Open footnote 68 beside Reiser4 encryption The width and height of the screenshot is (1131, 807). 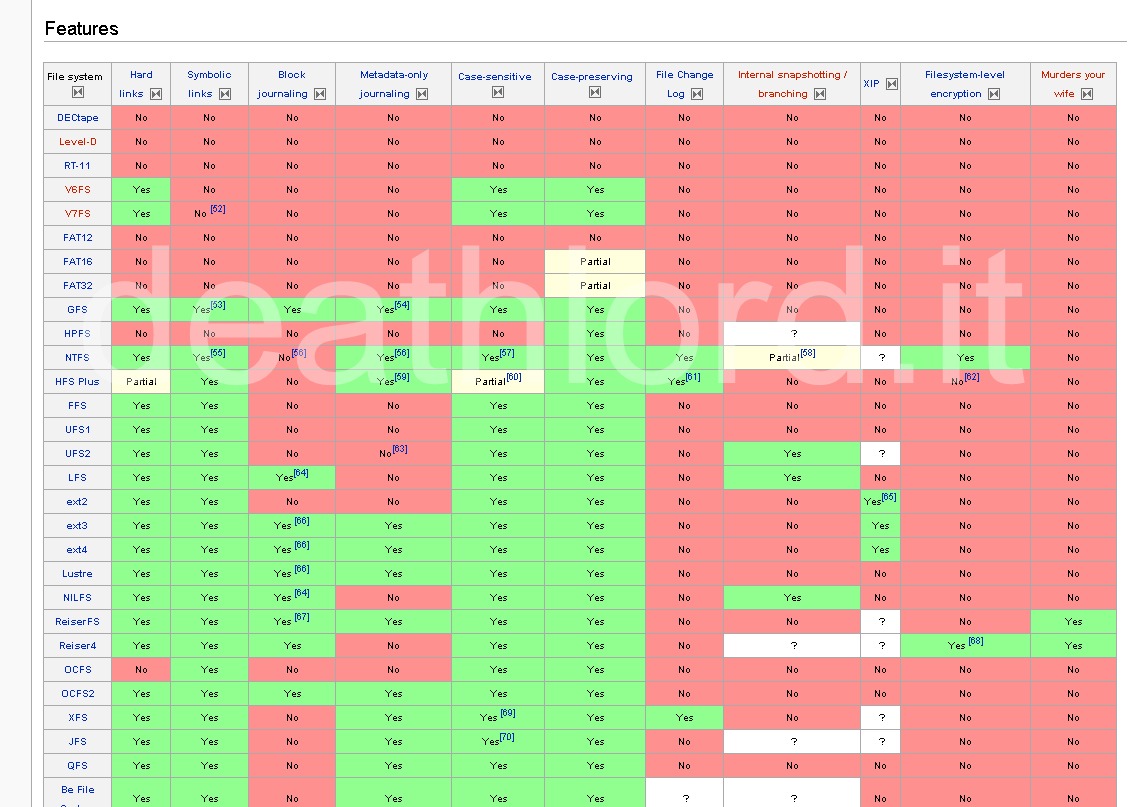pyautogui.click(x=976, y=641)
